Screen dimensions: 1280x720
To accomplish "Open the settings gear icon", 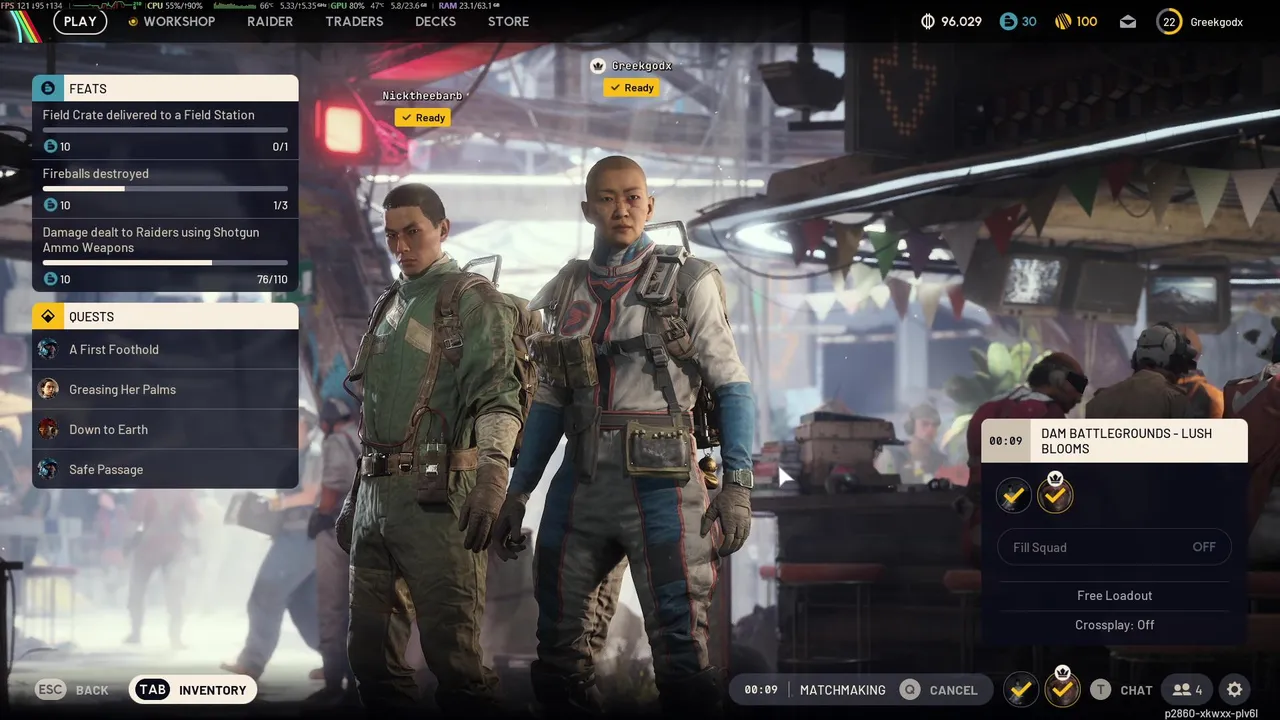I will pyautogui.click(x=1234, y=690).
